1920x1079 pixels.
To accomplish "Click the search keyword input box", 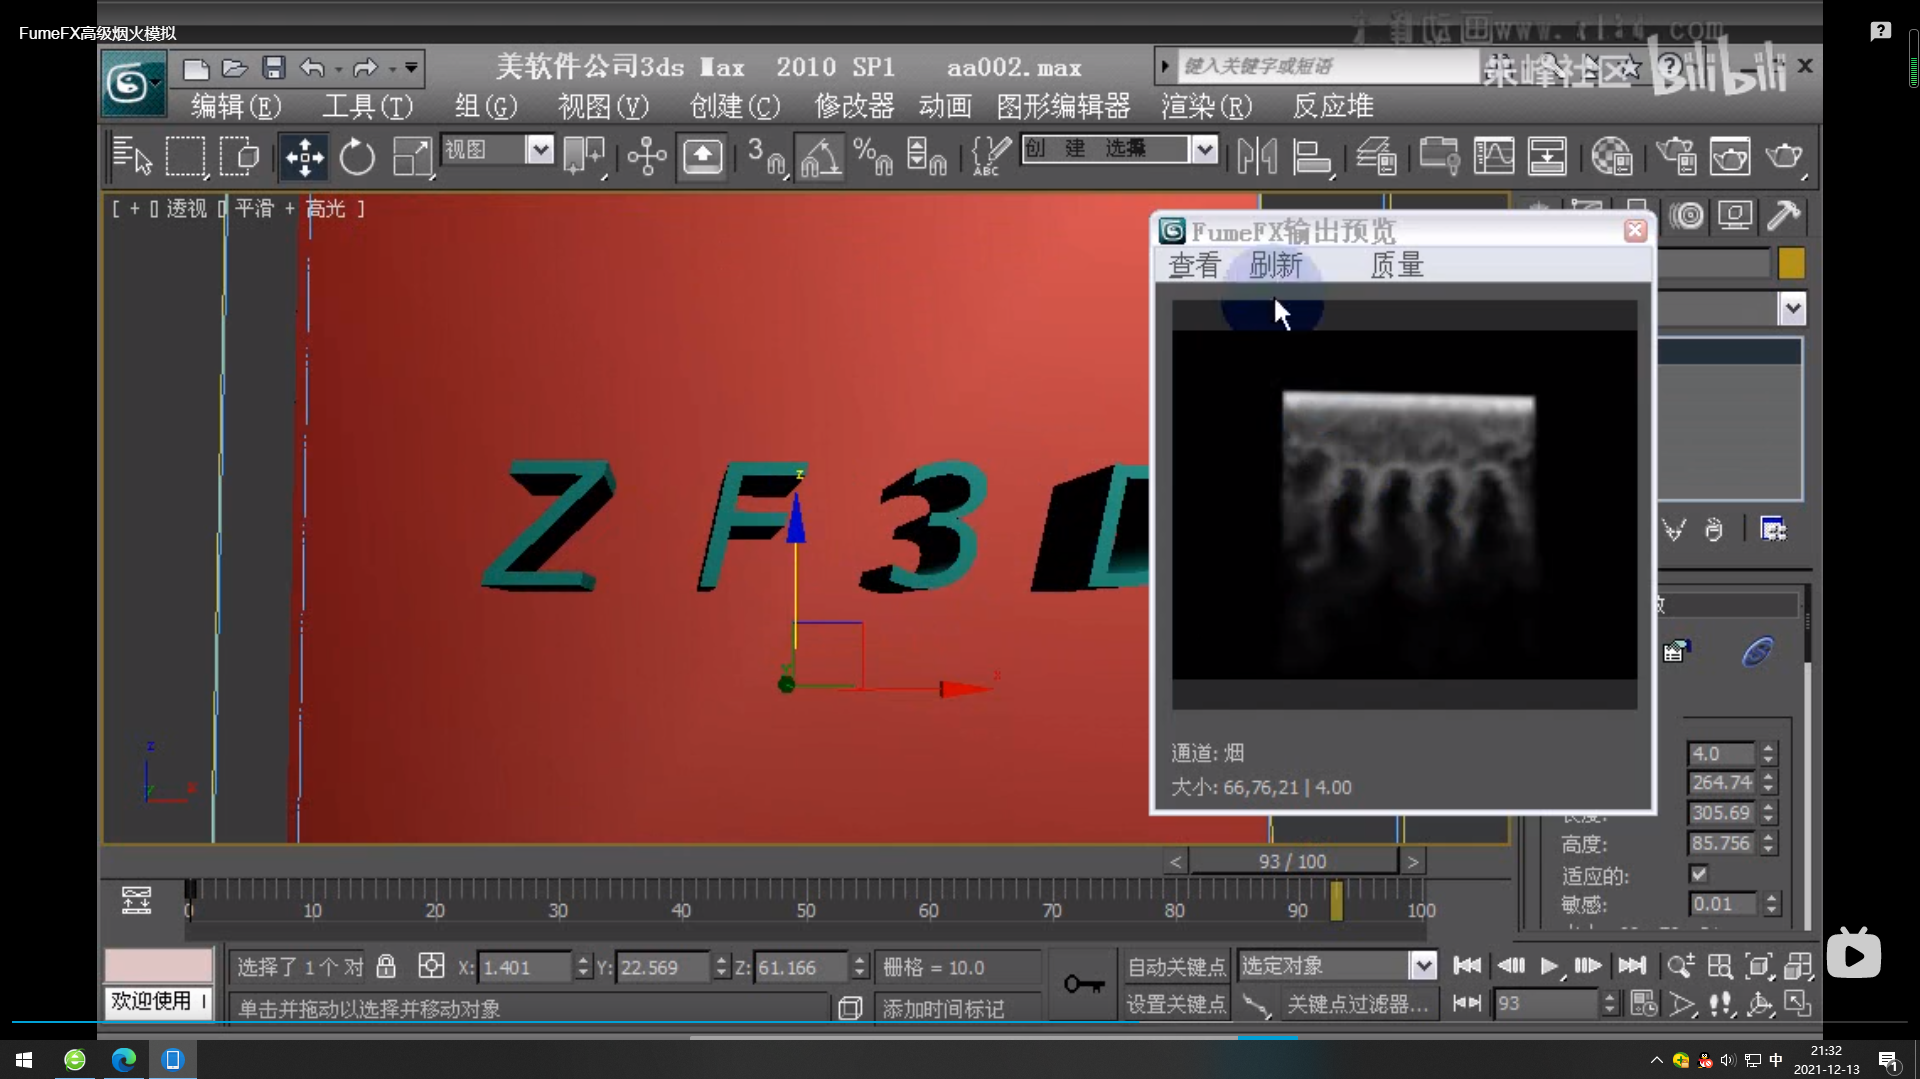I will [1328, 66].
